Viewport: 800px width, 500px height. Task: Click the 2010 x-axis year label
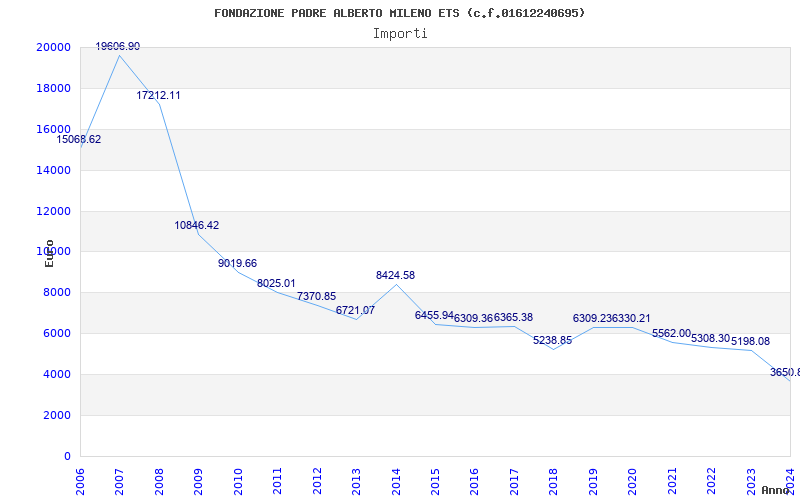[238, 481]
